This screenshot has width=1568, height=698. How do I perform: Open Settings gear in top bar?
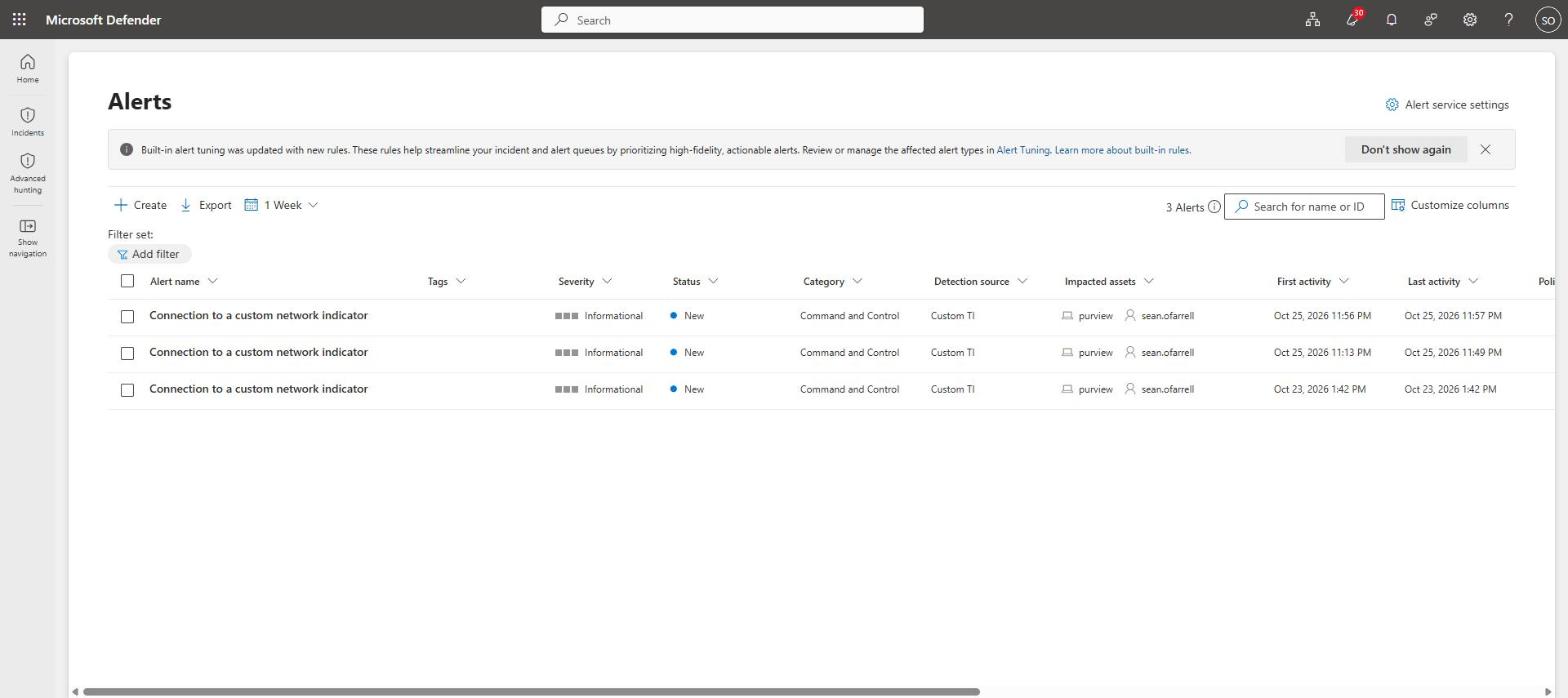click(1469, 19)
